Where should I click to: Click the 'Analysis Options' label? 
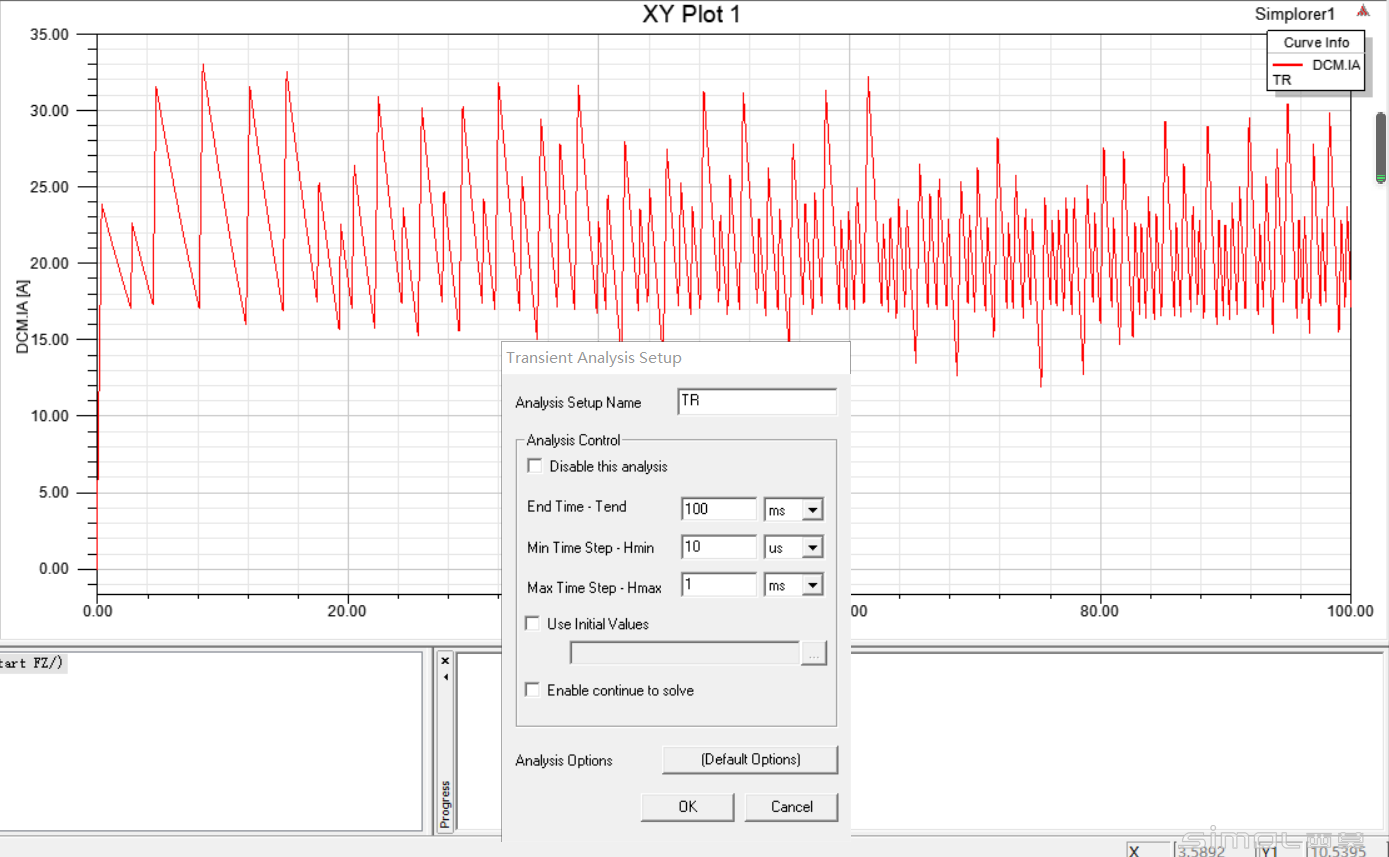click(564, 761)
